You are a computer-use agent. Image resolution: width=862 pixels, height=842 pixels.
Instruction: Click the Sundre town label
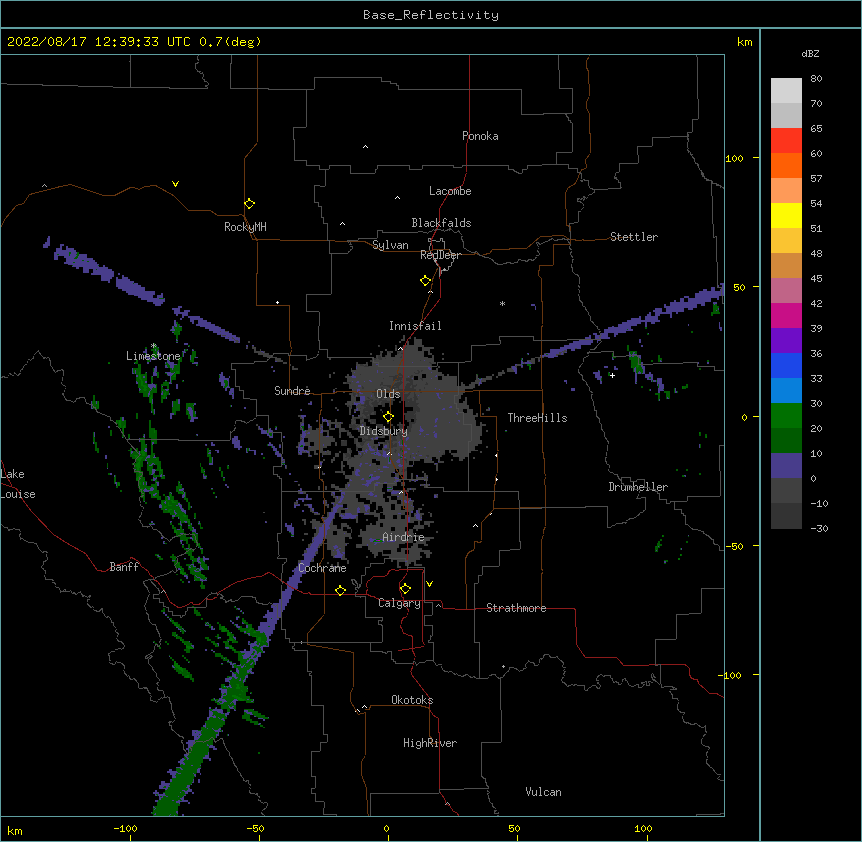coord(292,391)
